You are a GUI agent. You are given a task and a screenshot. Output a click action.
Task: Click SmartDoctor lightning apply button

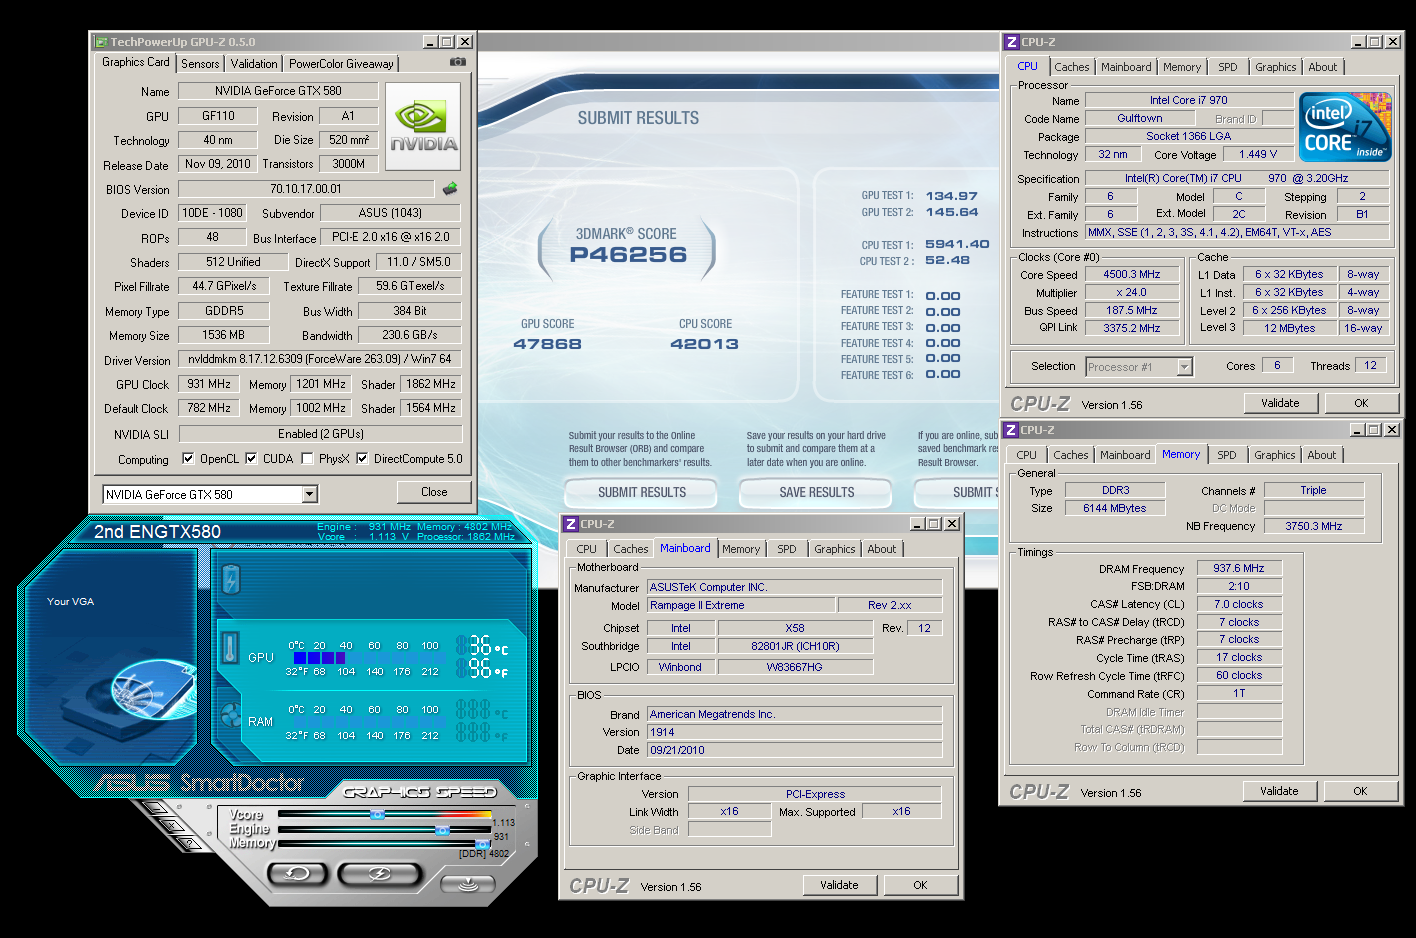point(379,873)
